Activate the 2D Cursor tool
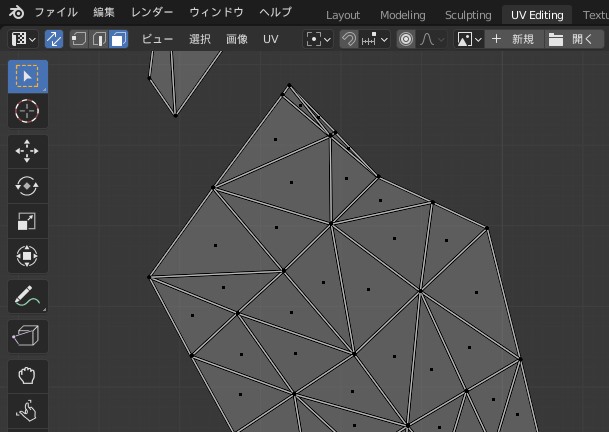This screenshot has width=609, height=432. [x=27, y=111]
